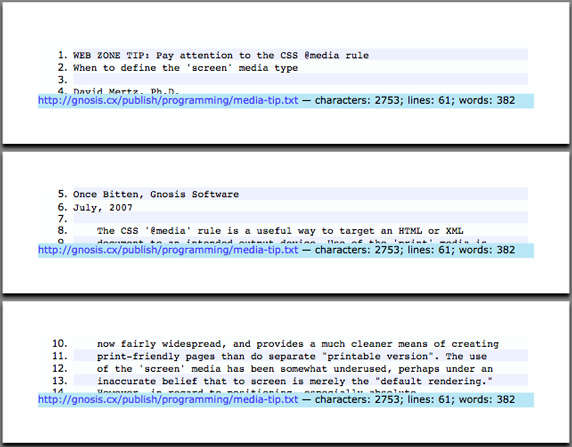Click the 'WEB ZONE TIP' title line

coord(221,55)
